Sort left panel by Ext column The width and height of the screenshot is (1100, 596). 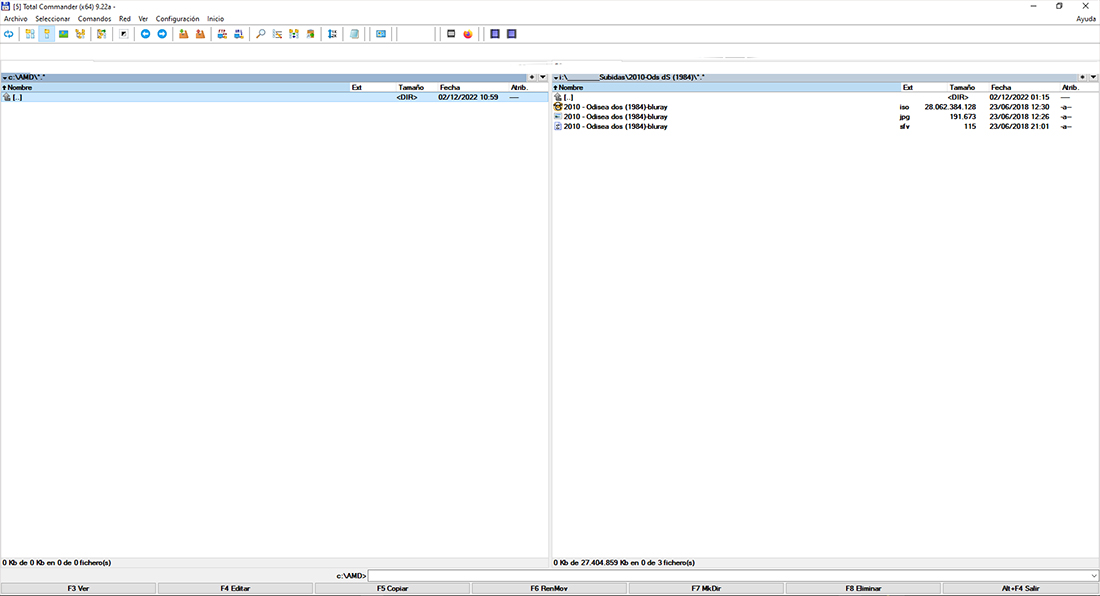click(x=373, y=88)
